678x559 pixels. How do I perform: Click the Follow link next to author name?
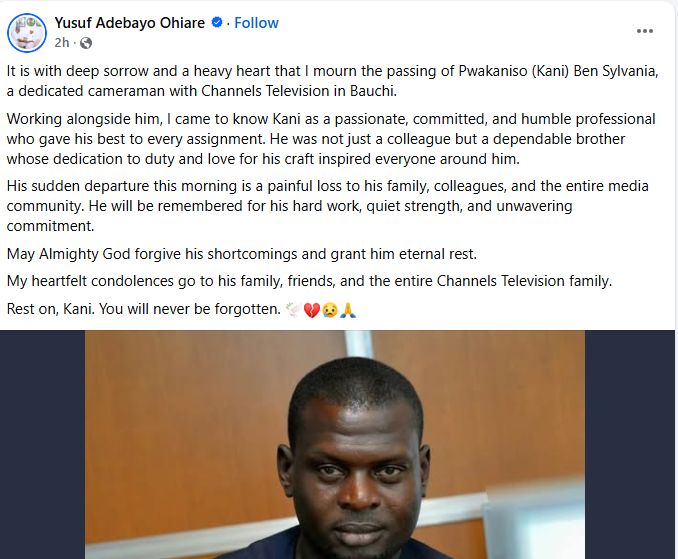tap(256, 22)
